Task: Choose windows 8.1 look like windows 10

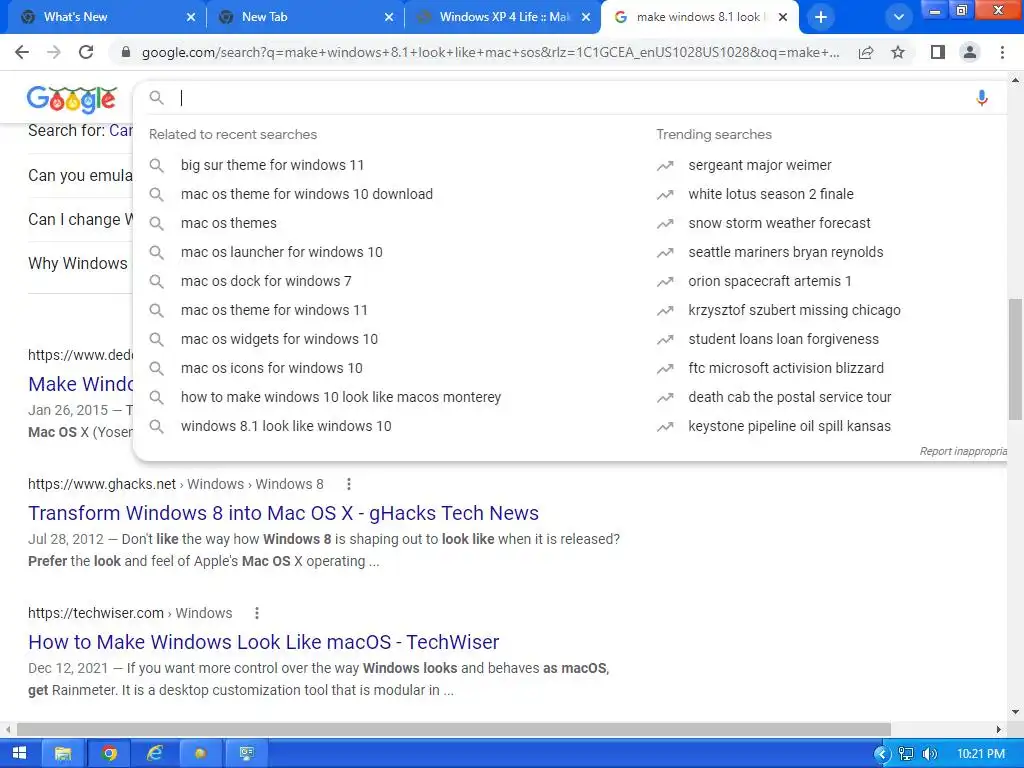Action: coord(286,426)
